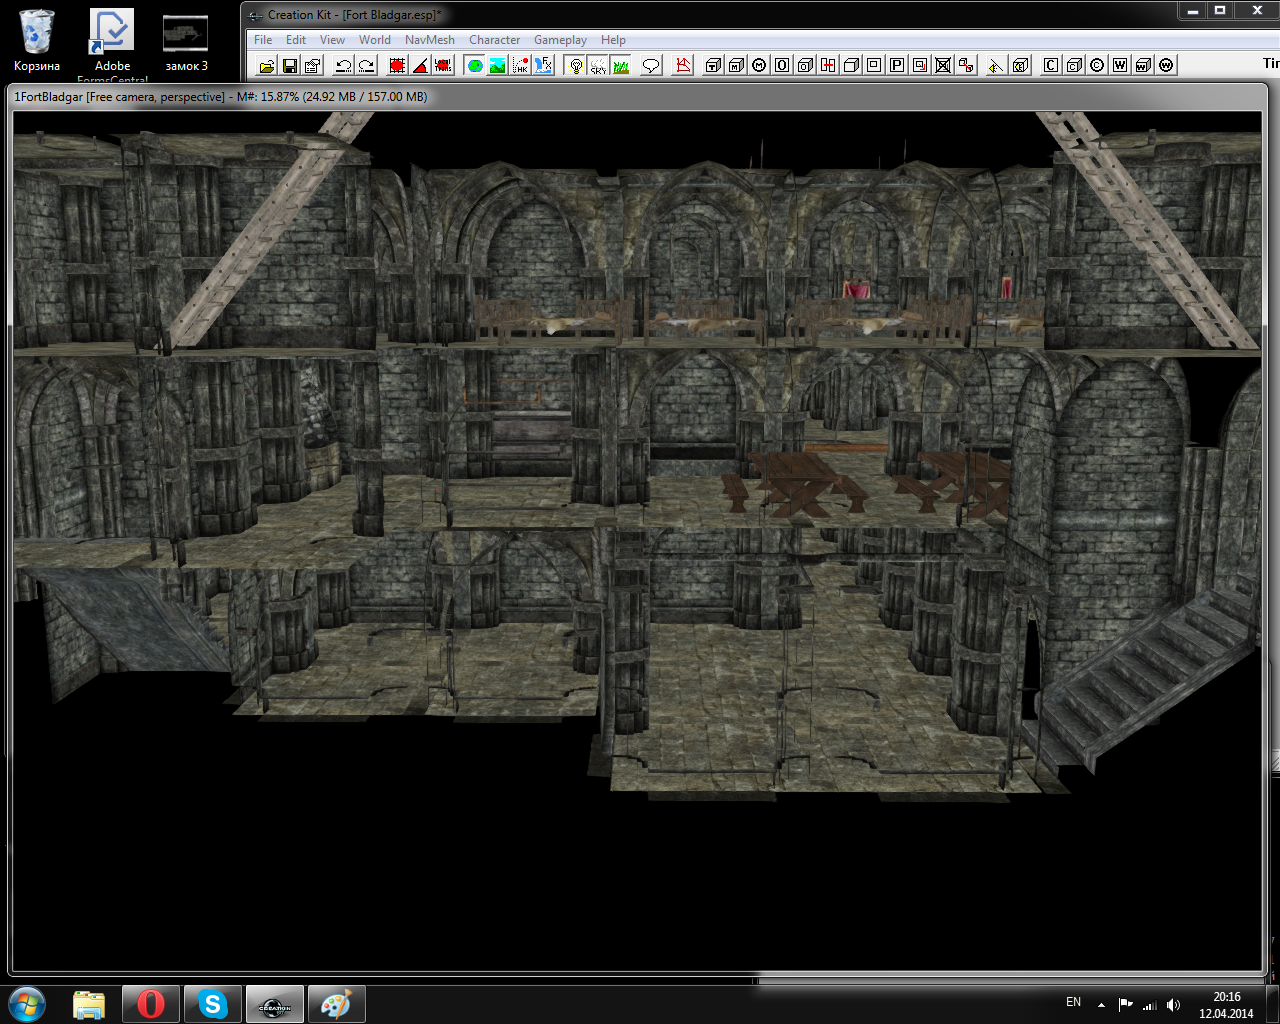Open a plugin with the folder icon

pyautogui.click(x=266, y=65)
